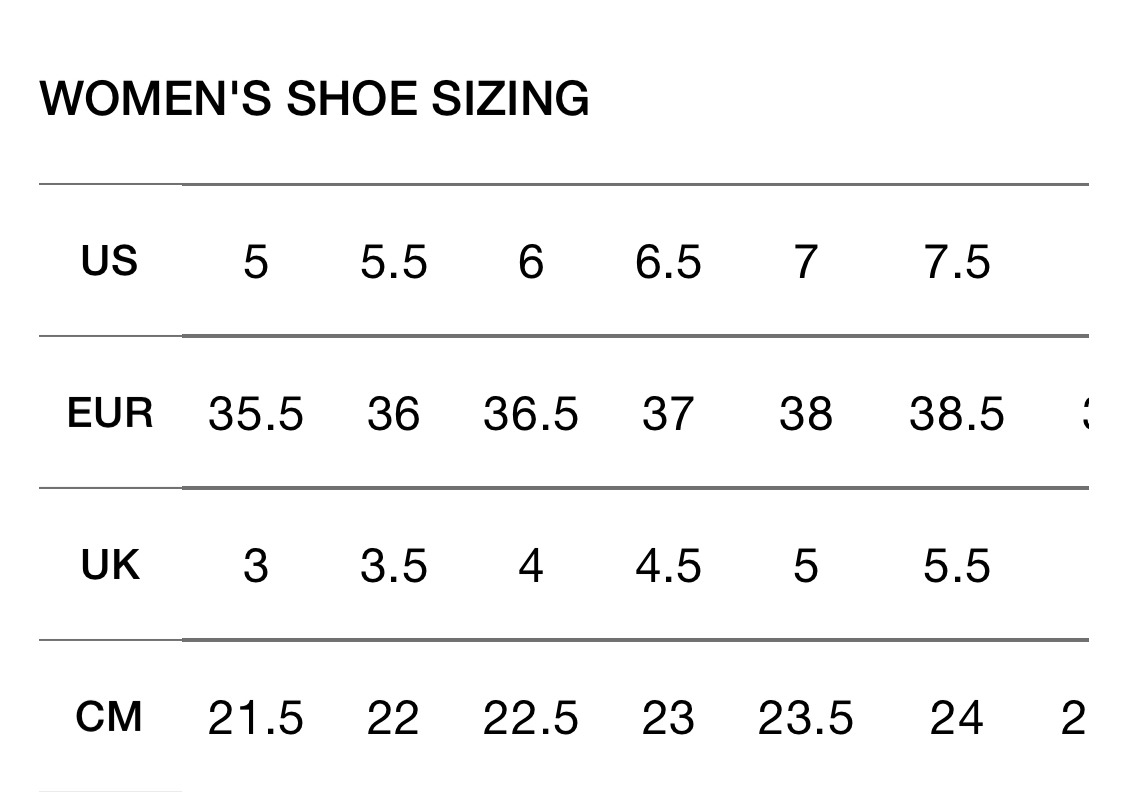Click EUR size 35.5 cell

(x=256, y=414)
